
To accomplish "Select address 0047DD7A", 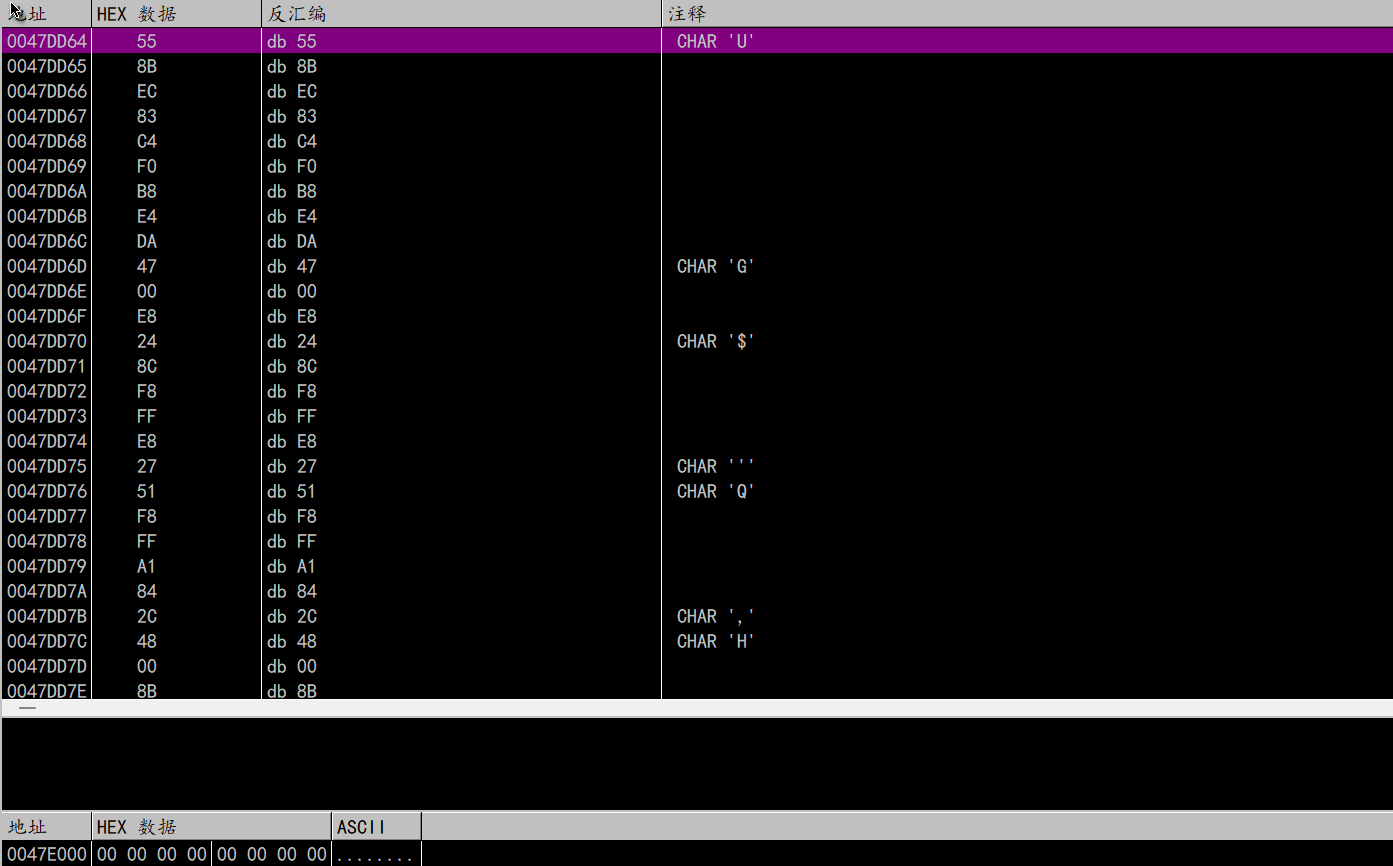I will [47, 591].
